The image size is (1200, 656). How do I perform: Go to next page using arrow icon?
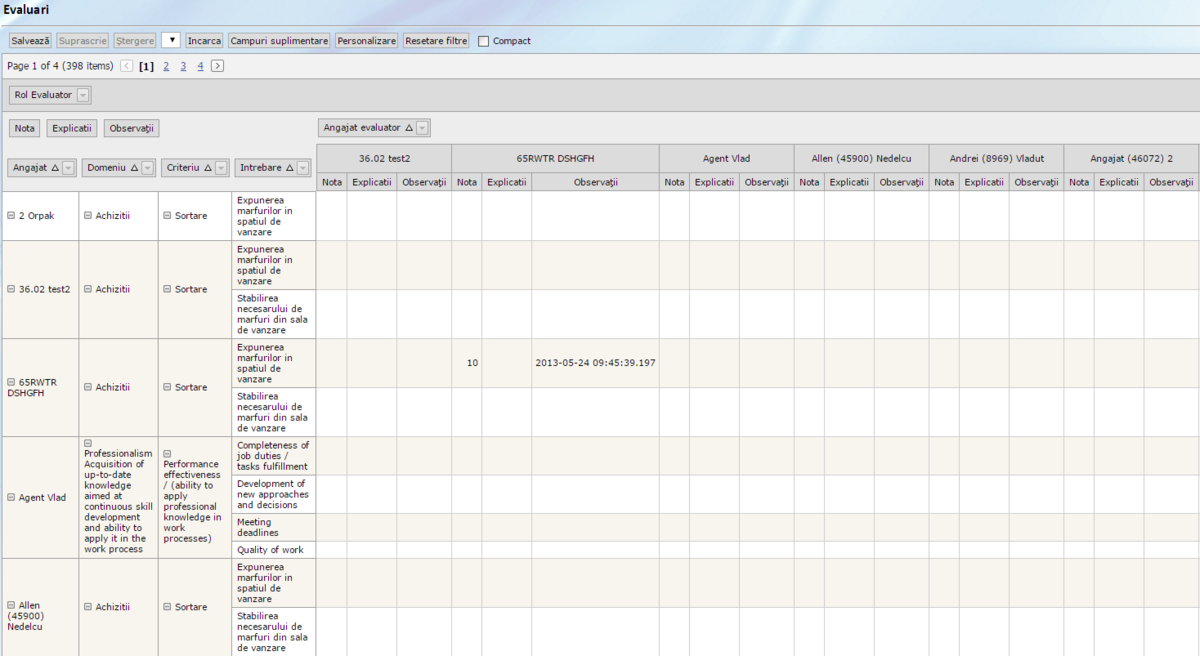coord(217,66)
